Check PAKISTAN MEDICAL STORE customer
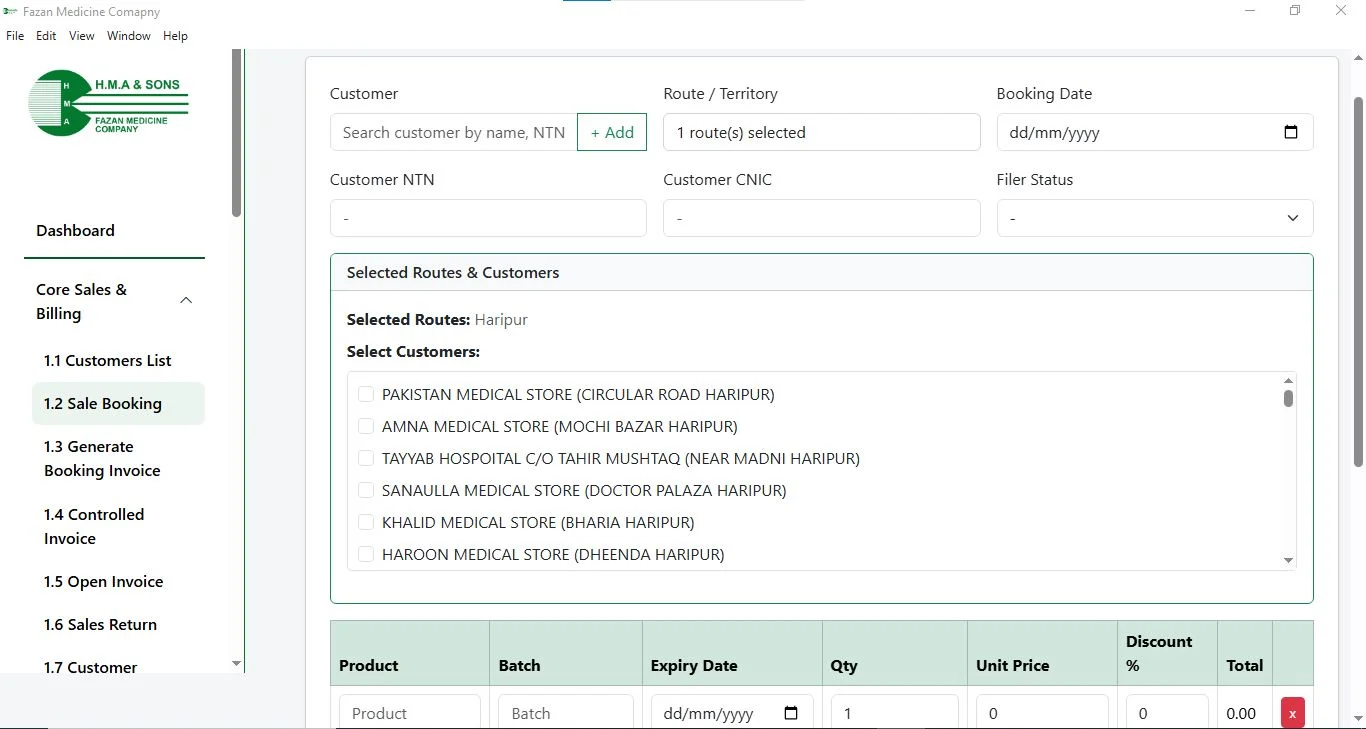1366x729 pixels. (366, 394)
